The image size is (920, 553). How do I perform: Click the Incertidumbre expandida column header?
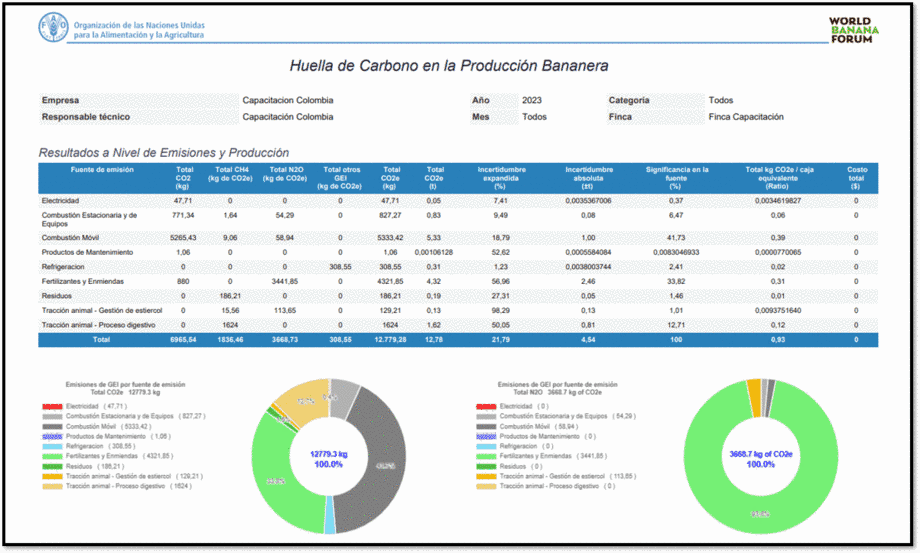click(x=500, y=177)
